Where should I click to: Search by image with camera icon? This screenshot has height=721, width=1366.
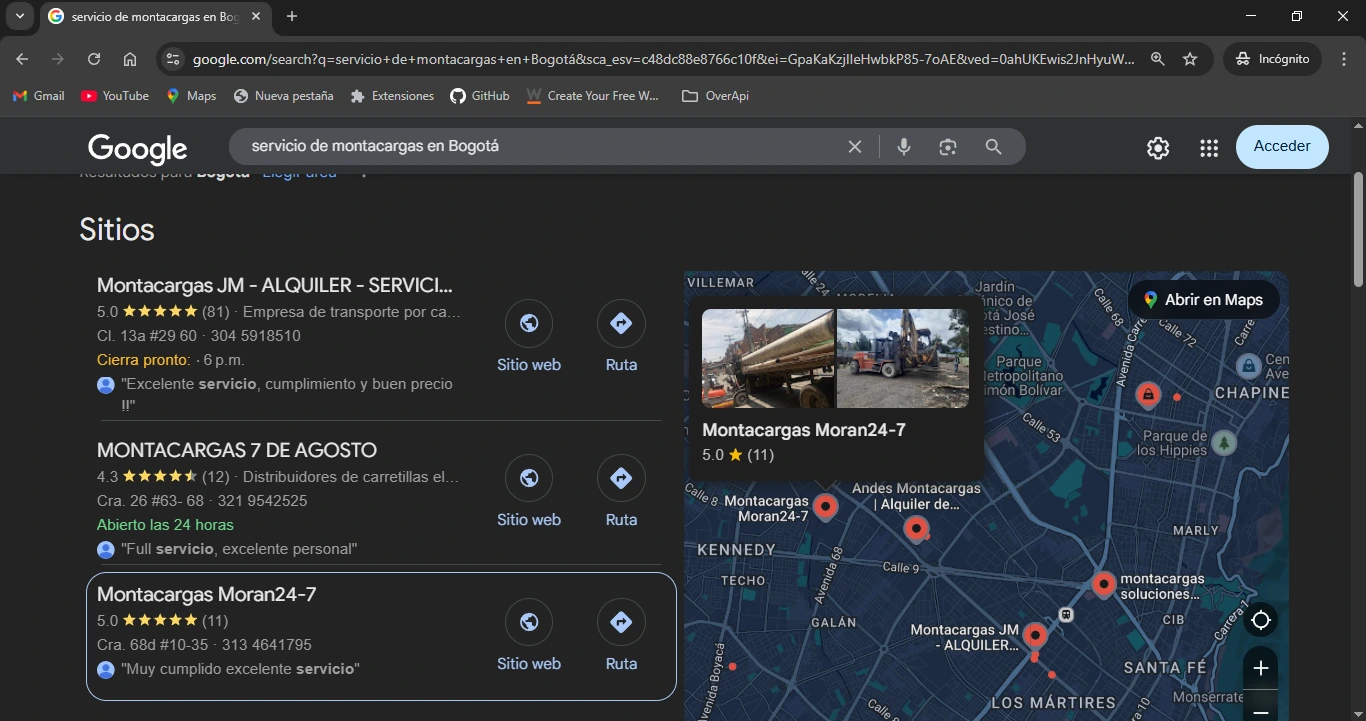tap(948, 147)
